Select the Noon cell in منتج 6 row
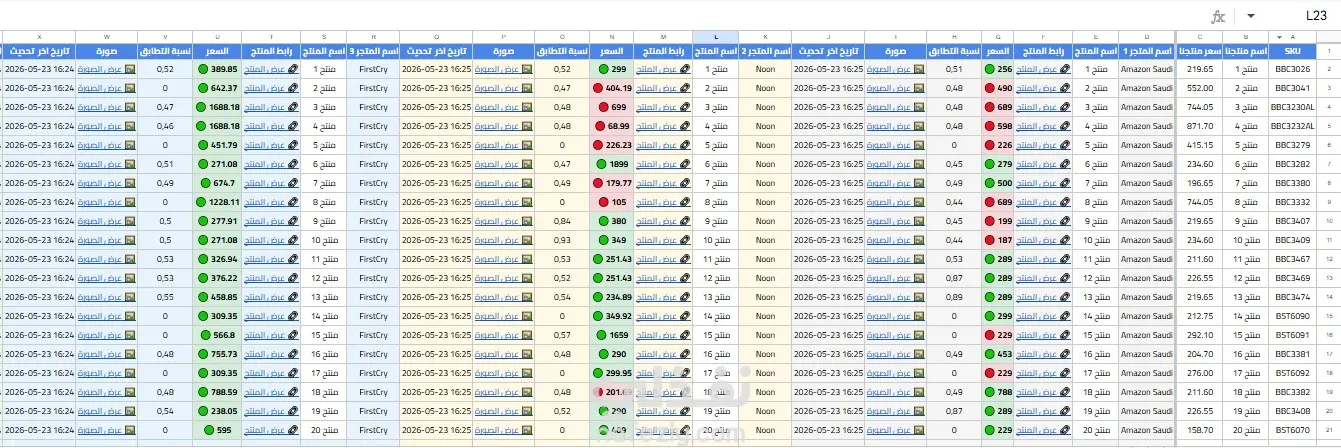 765,164
